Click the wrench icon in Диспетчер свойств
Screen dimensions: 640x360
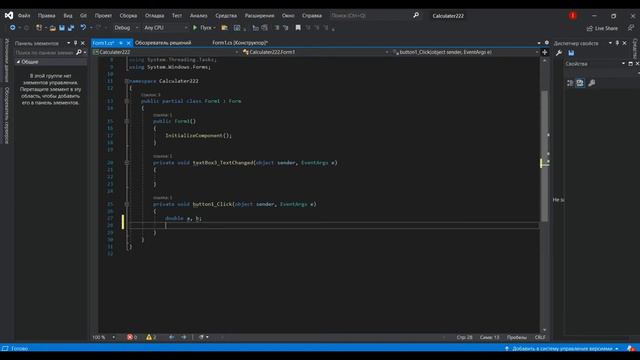click(559, 53)
